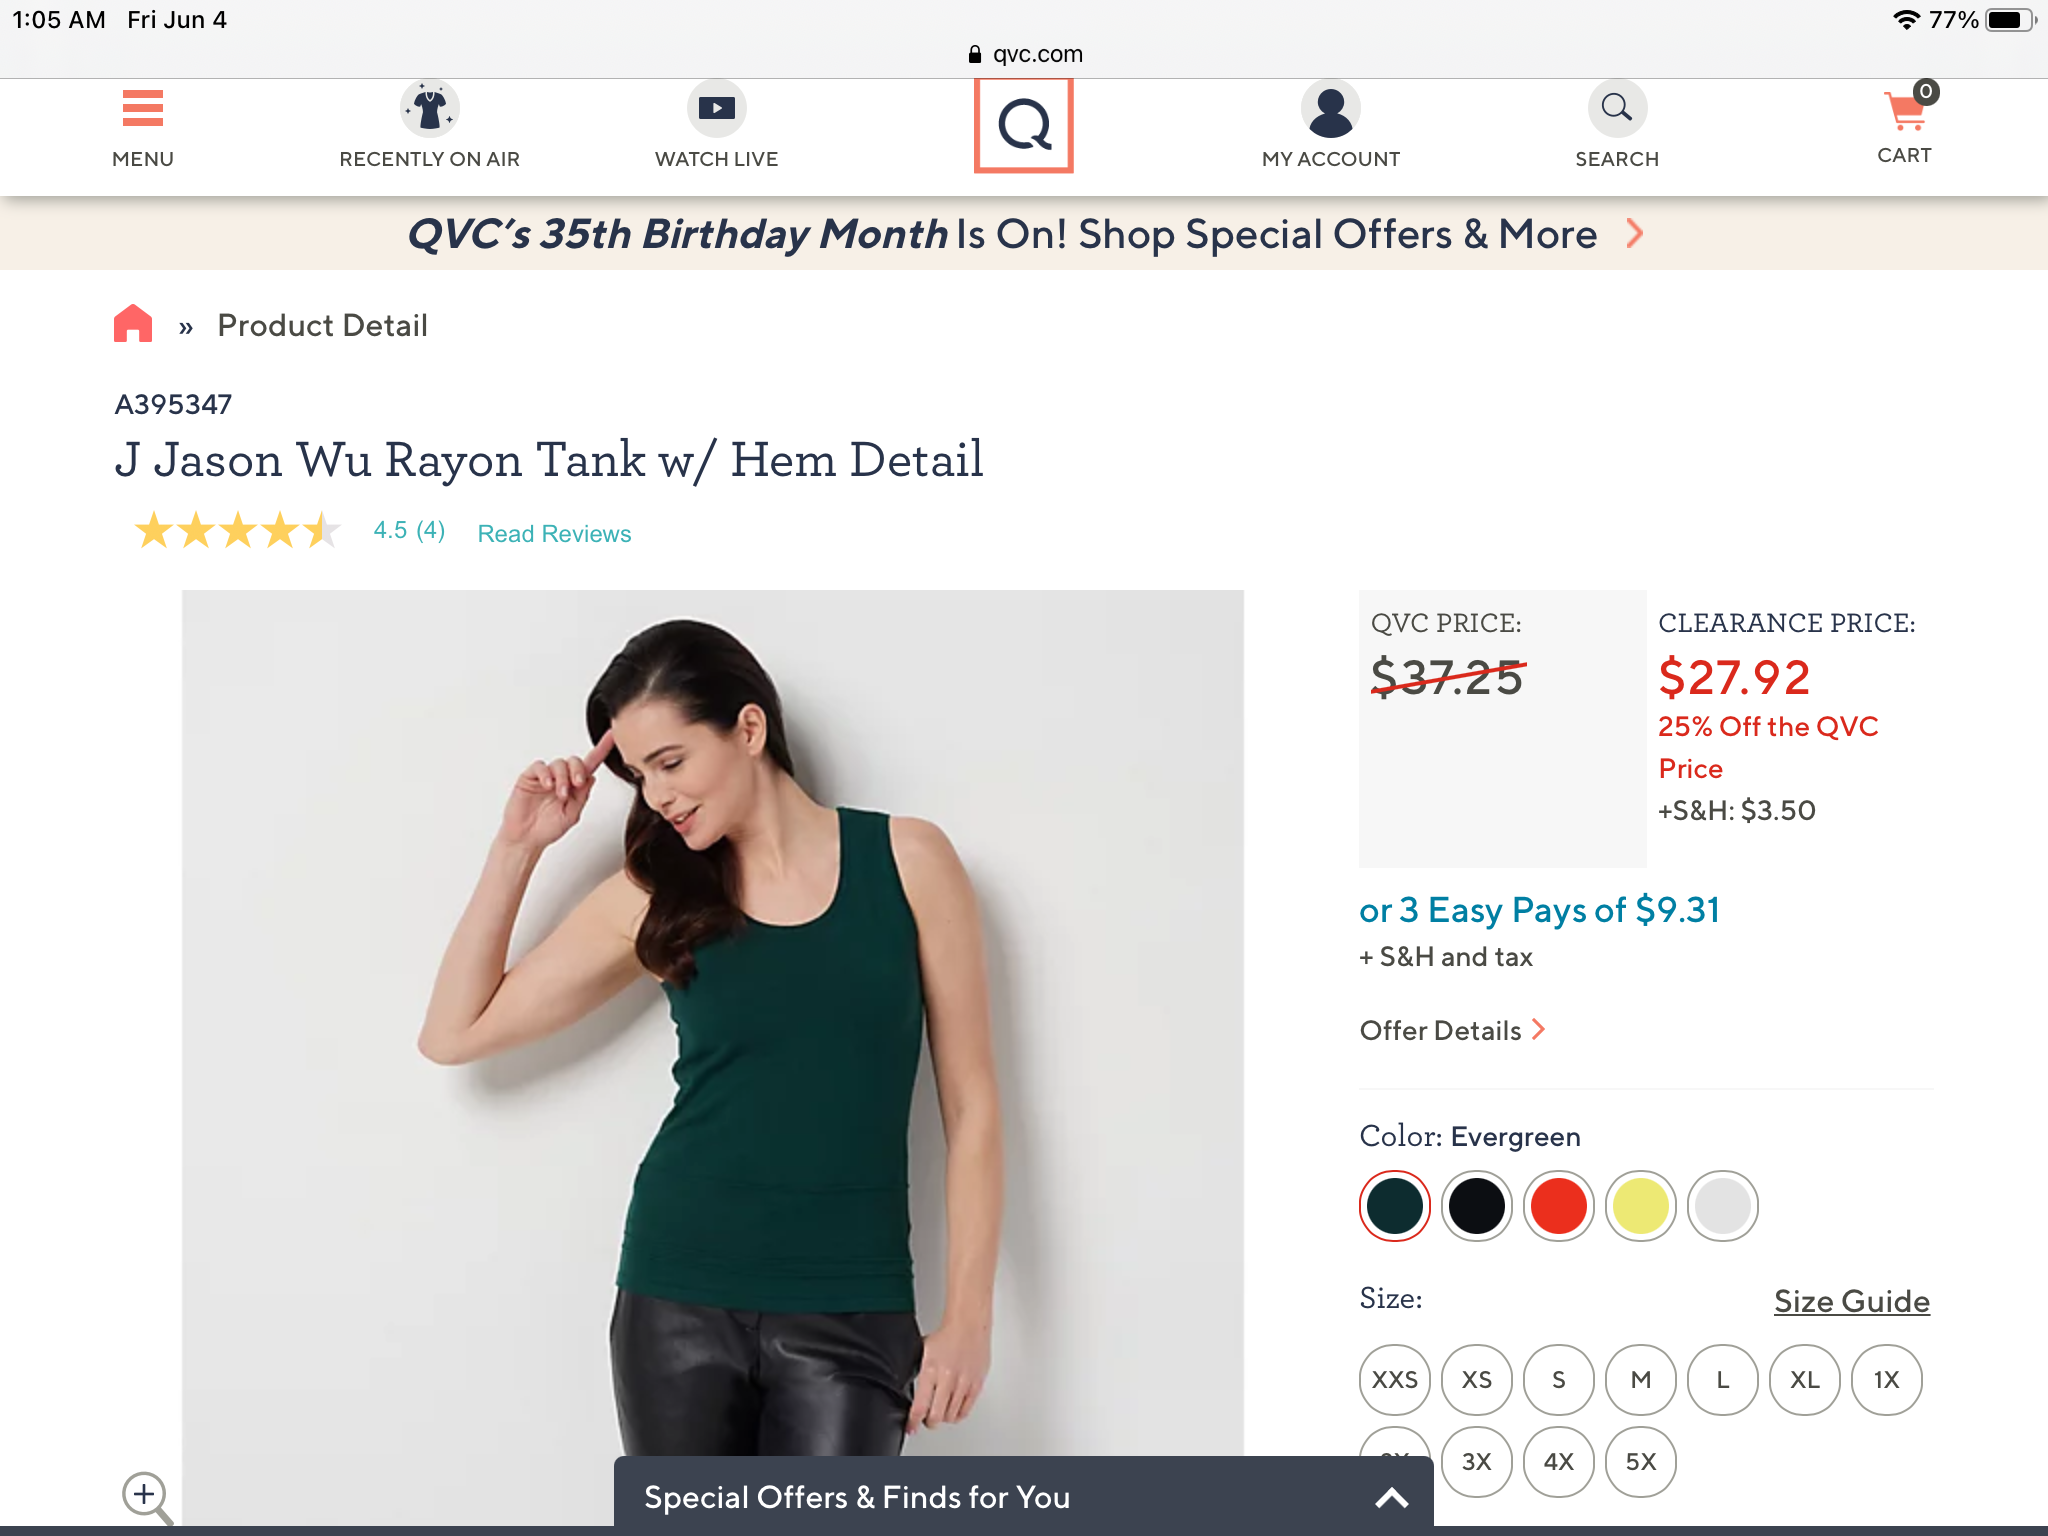Open the hamburger Menu icon

point(142,109)
